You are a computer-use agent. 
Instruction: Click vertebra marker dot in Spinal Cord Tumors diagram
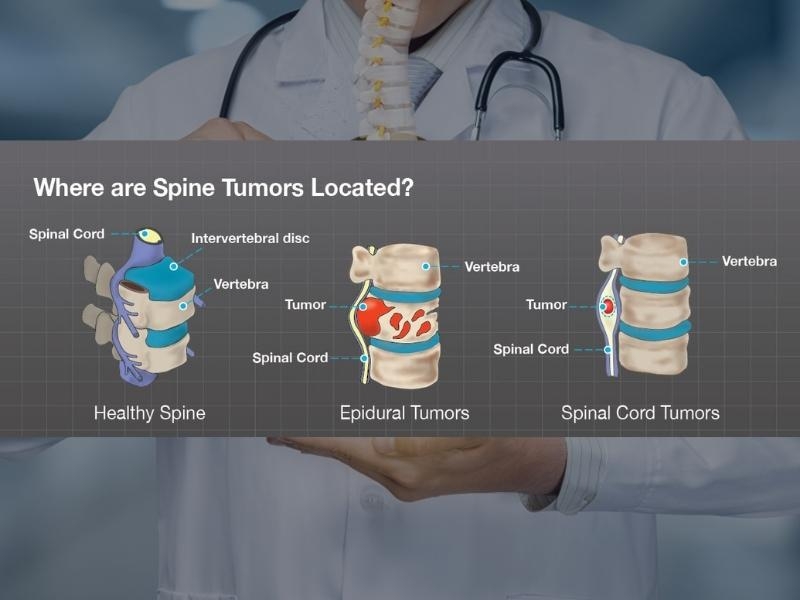pos(683,262)
